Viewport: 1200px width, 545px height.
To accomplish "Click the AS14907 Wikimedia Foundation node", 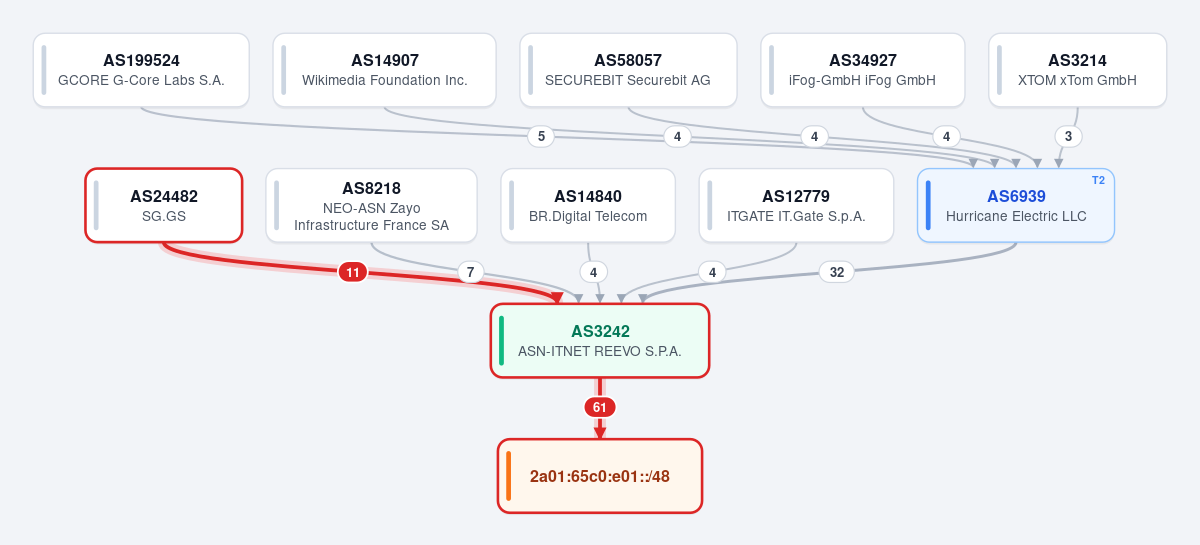I will pos(385,70).
